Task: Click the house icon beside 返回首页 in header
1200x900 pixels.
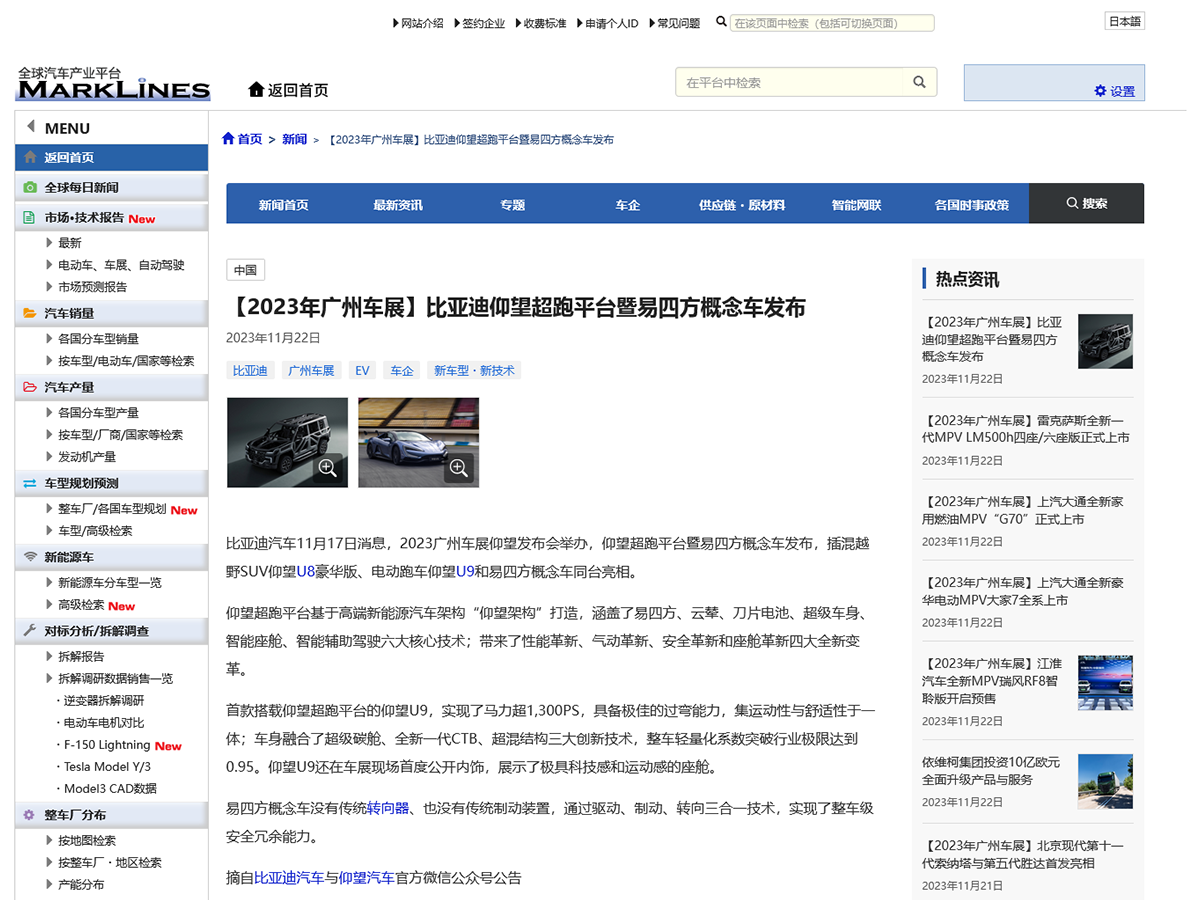Action: [256, 90]
